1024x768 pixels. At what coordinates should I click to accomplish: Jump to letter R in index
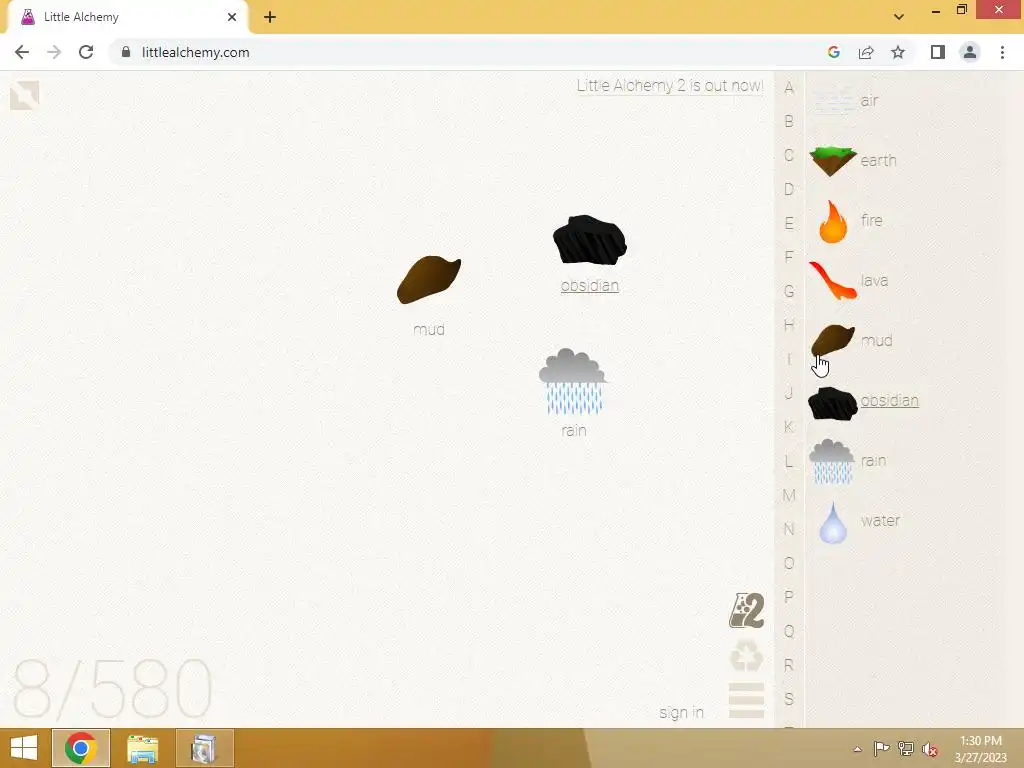coord(789,665)
